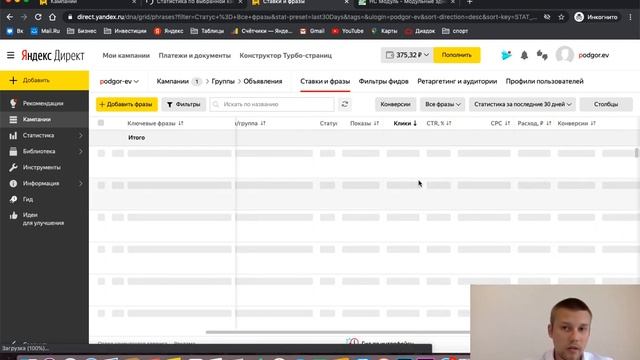Image resolution: width=640 pixels, height=360 pixels.
Task: Click the browser home button
Action: 52,17
